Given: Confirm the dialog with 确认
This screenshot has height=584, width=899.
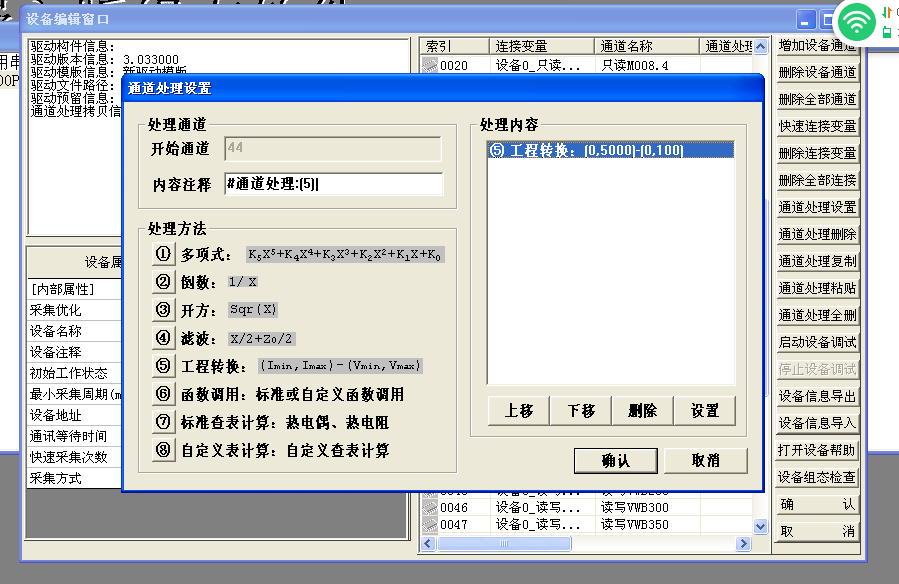Looking at the screenshot, I should pyautogui.click(x=615, y=461).
